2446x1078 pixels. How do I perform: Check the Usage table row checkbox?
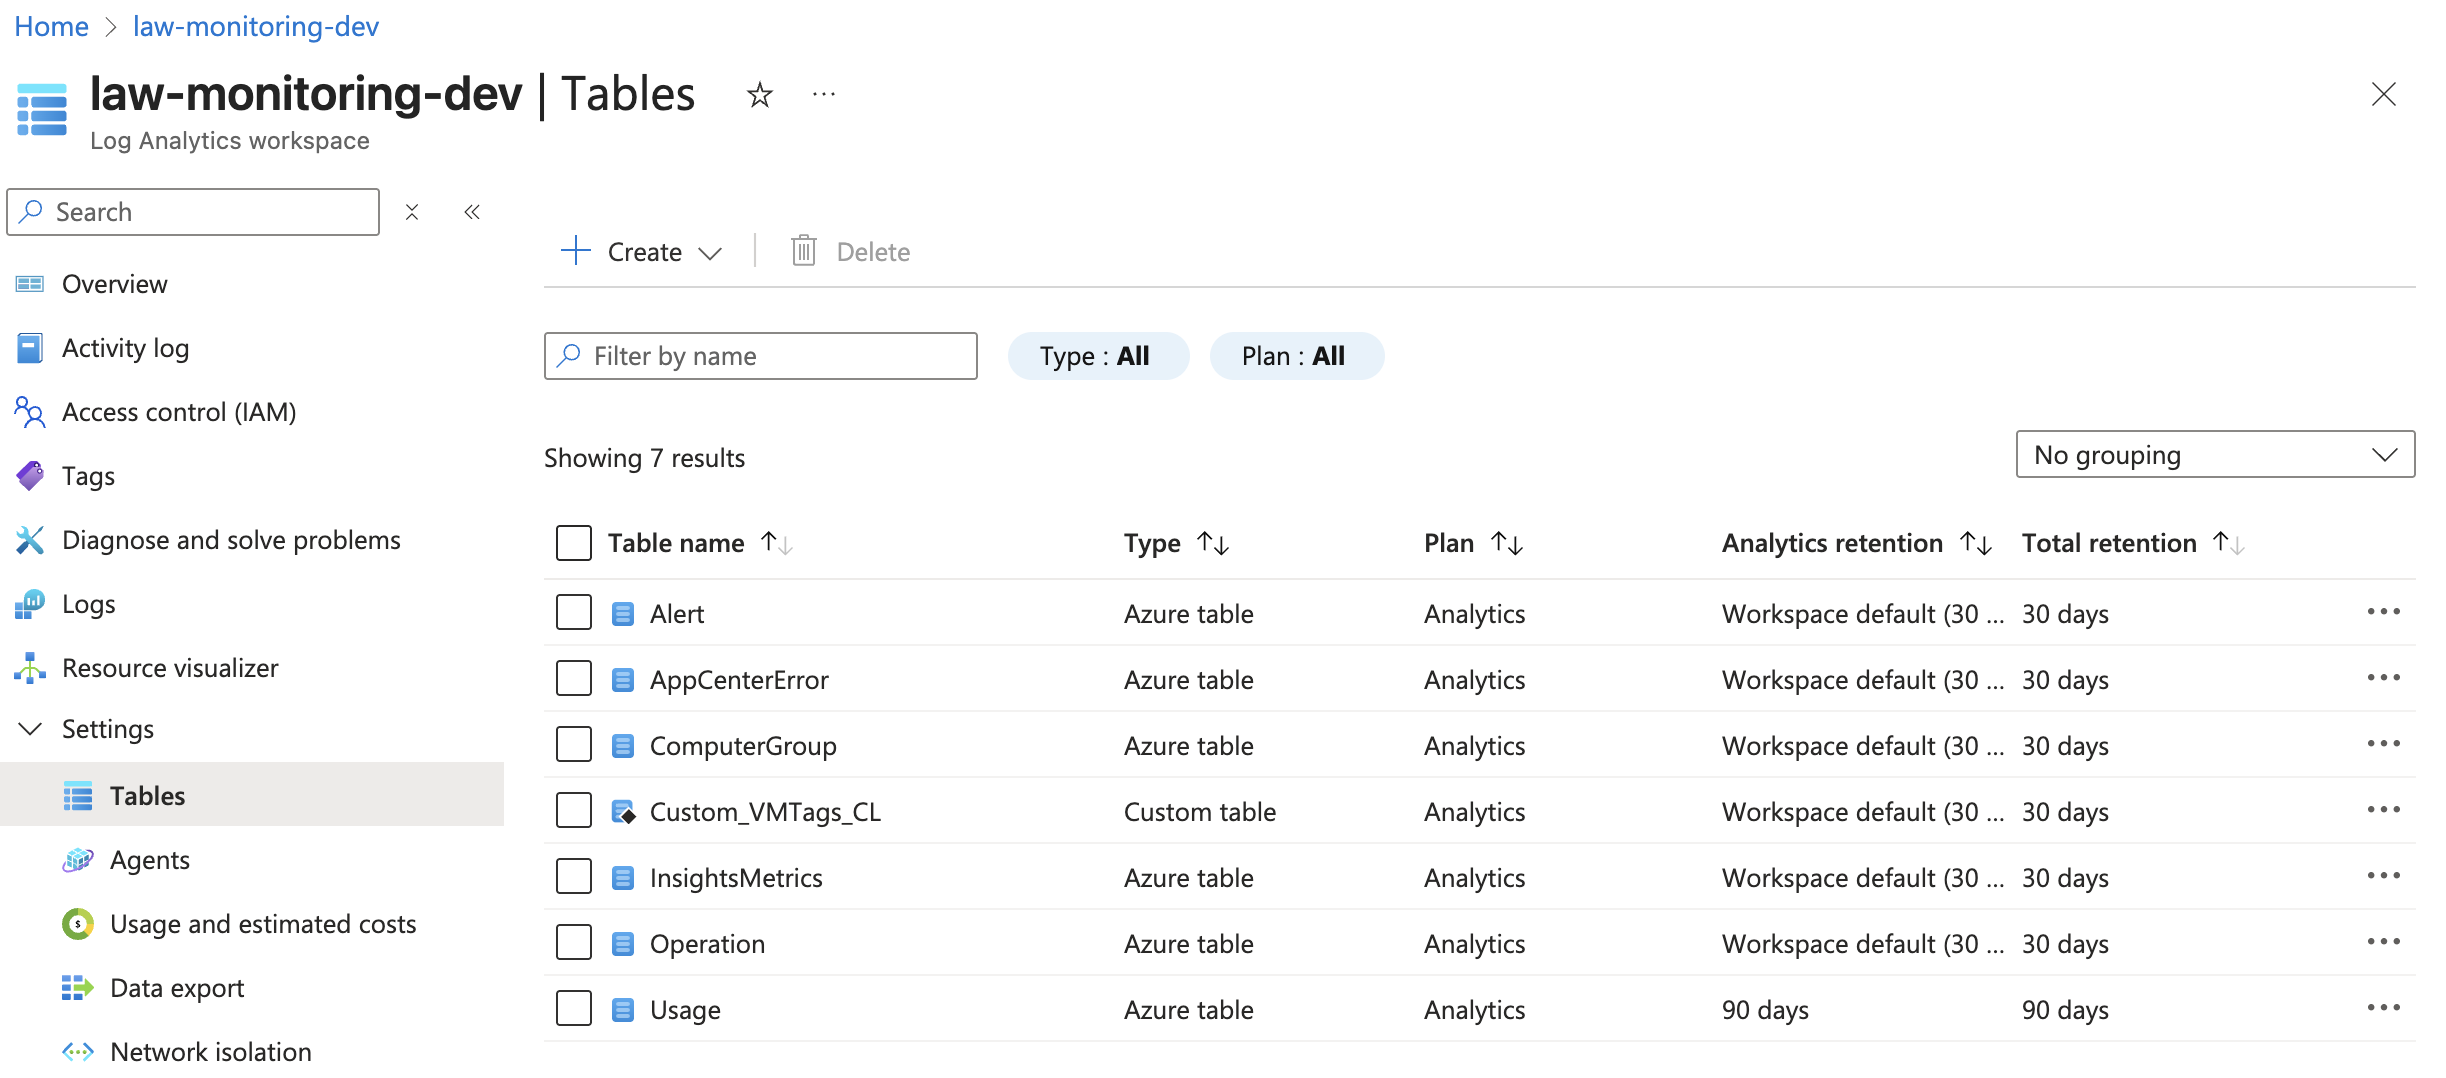pos(573,1008)
